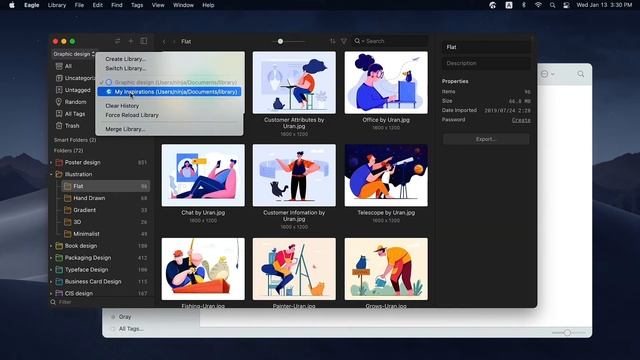The image size is (640, 360).
Task: Adjust the zoom slider in background window
Action: point(567,333)
